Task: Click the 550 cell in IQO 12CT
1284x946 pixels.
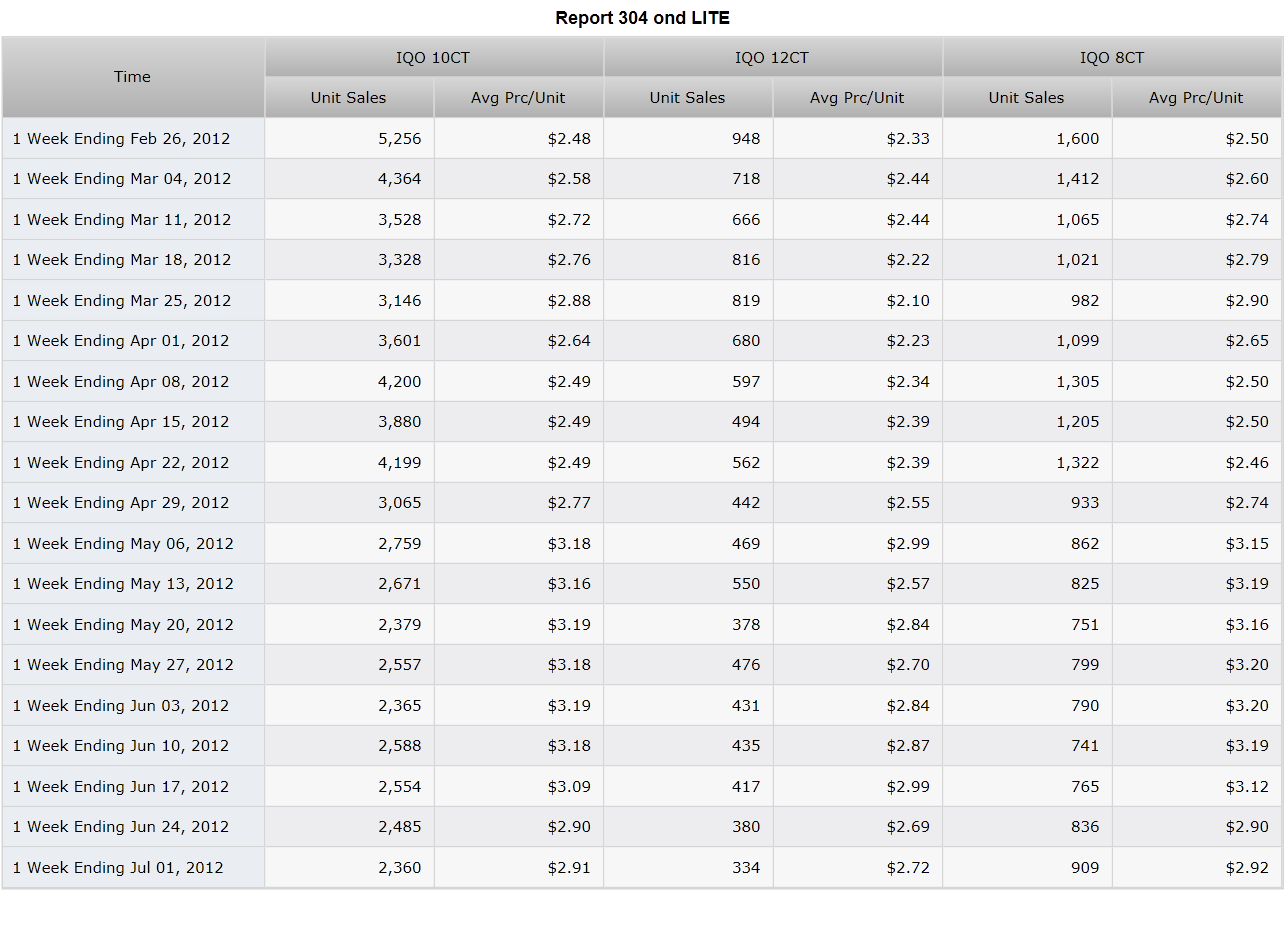Action: [688, 584]
